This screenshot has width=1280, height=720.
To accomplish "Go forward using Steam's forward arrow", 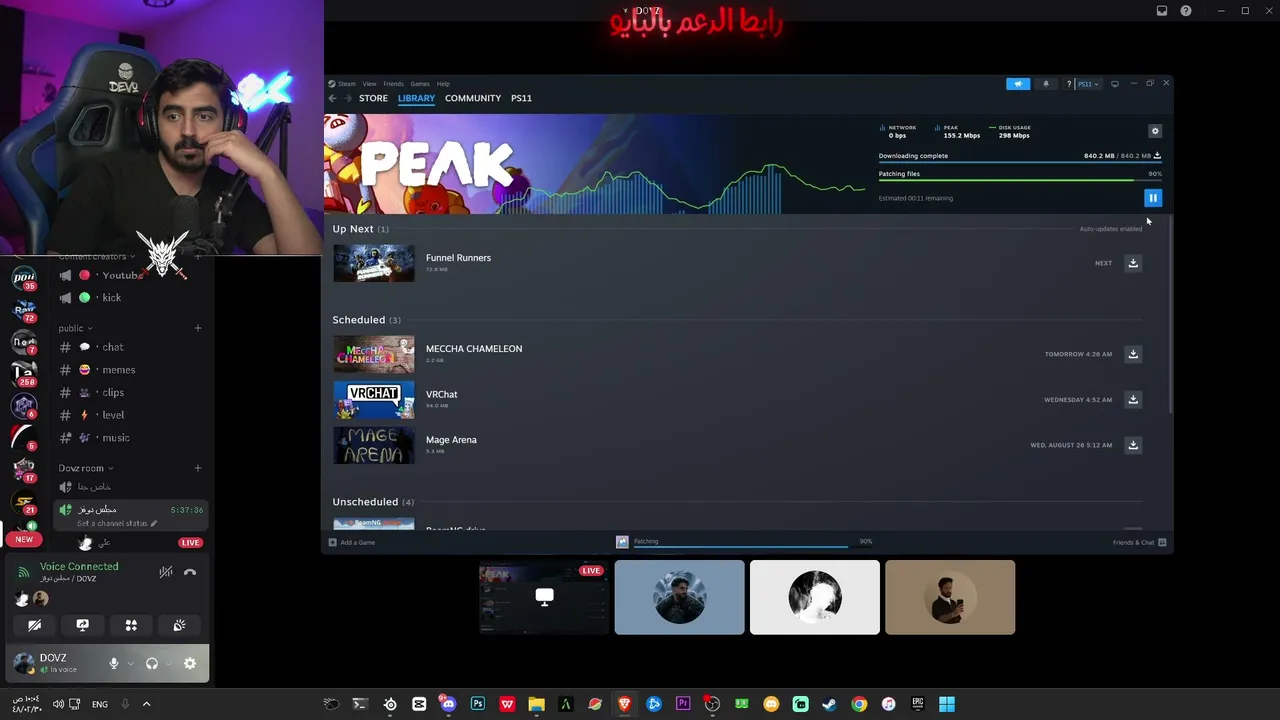I will tap(348, 98).
